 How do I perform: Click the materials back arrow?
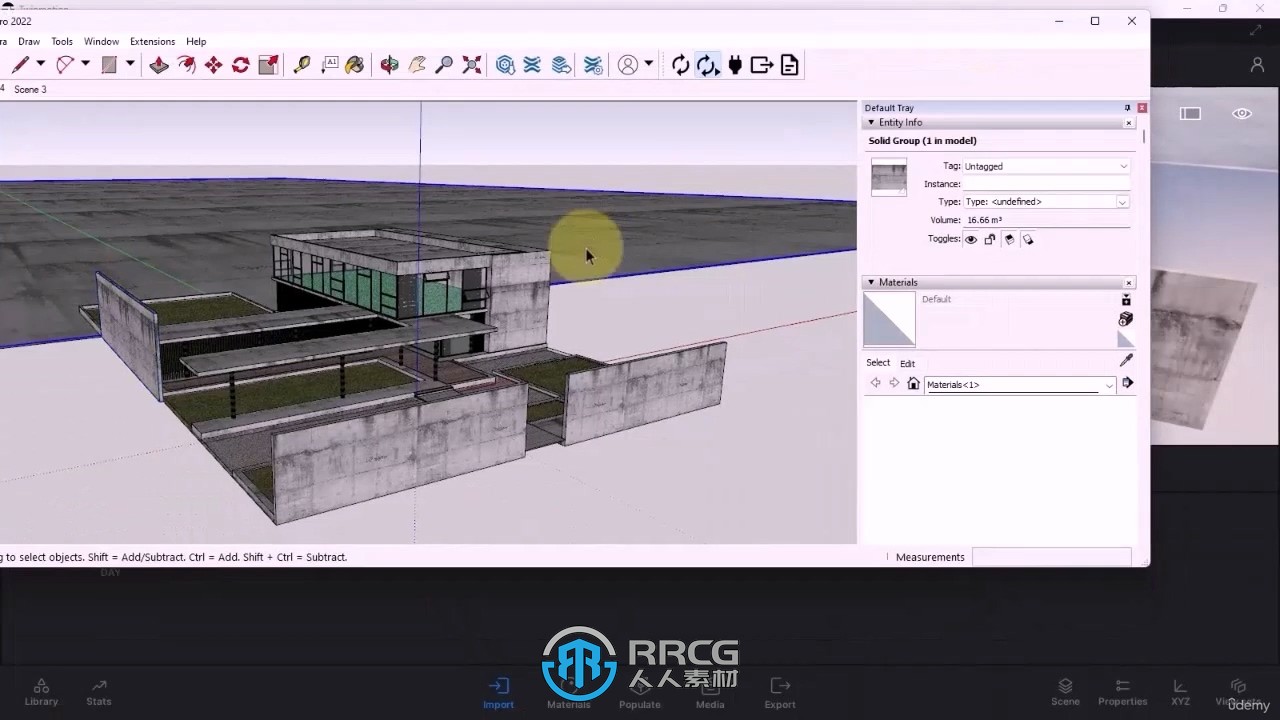coord(875,384)
